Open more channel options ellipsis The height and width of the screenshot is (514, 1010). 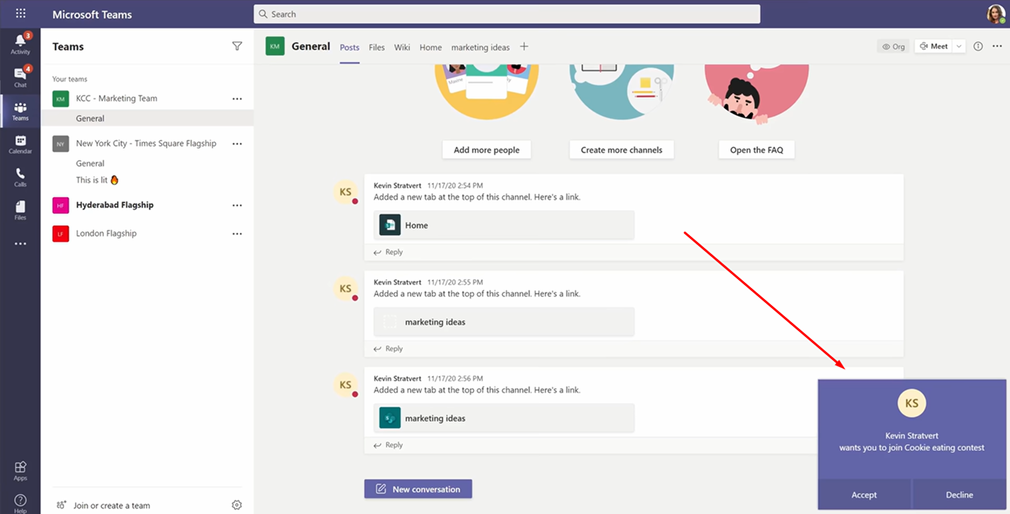(997, 46)
